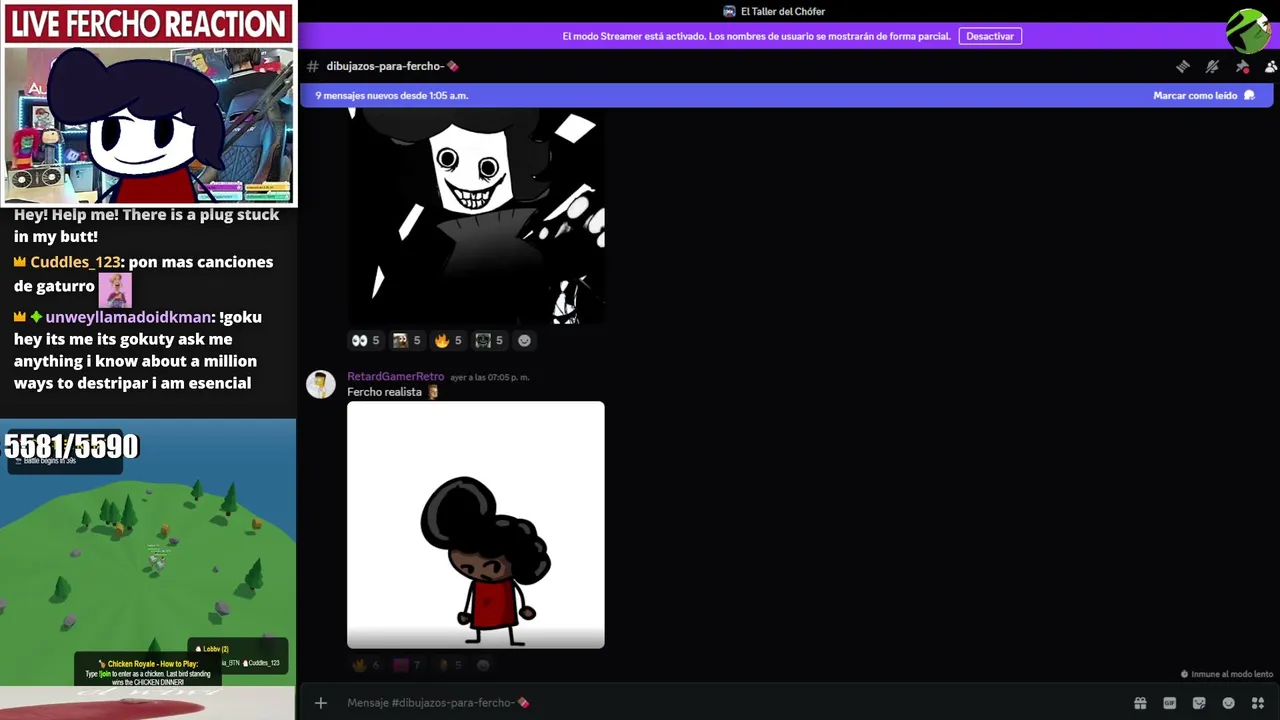The image size is (1280, 720).
Task: Toggle the brown face emoji reaction
Action: (x=406, y=341)
